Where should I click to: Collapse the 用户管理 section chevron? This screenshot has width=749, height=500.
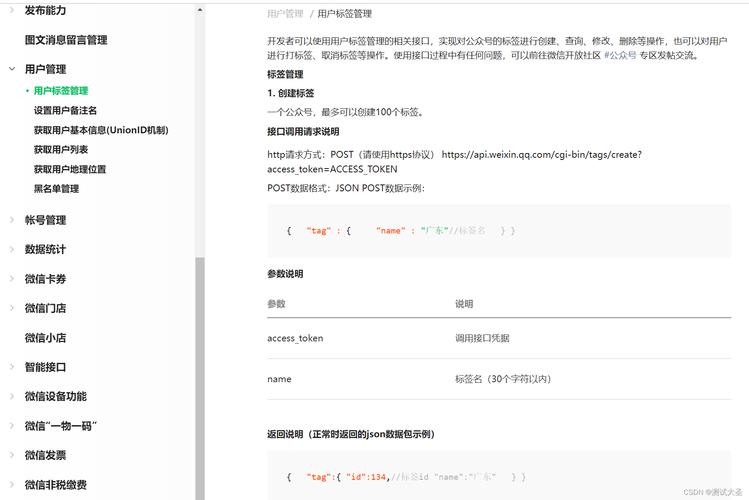[x=12, y=69]
